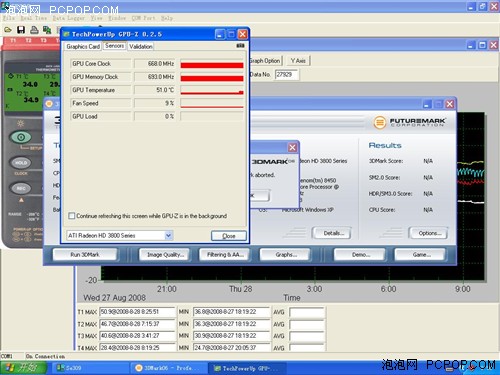Click the Graphs button
Image resolution: width=500 pixels, height=375 pixels.
(x=286, y=255)
